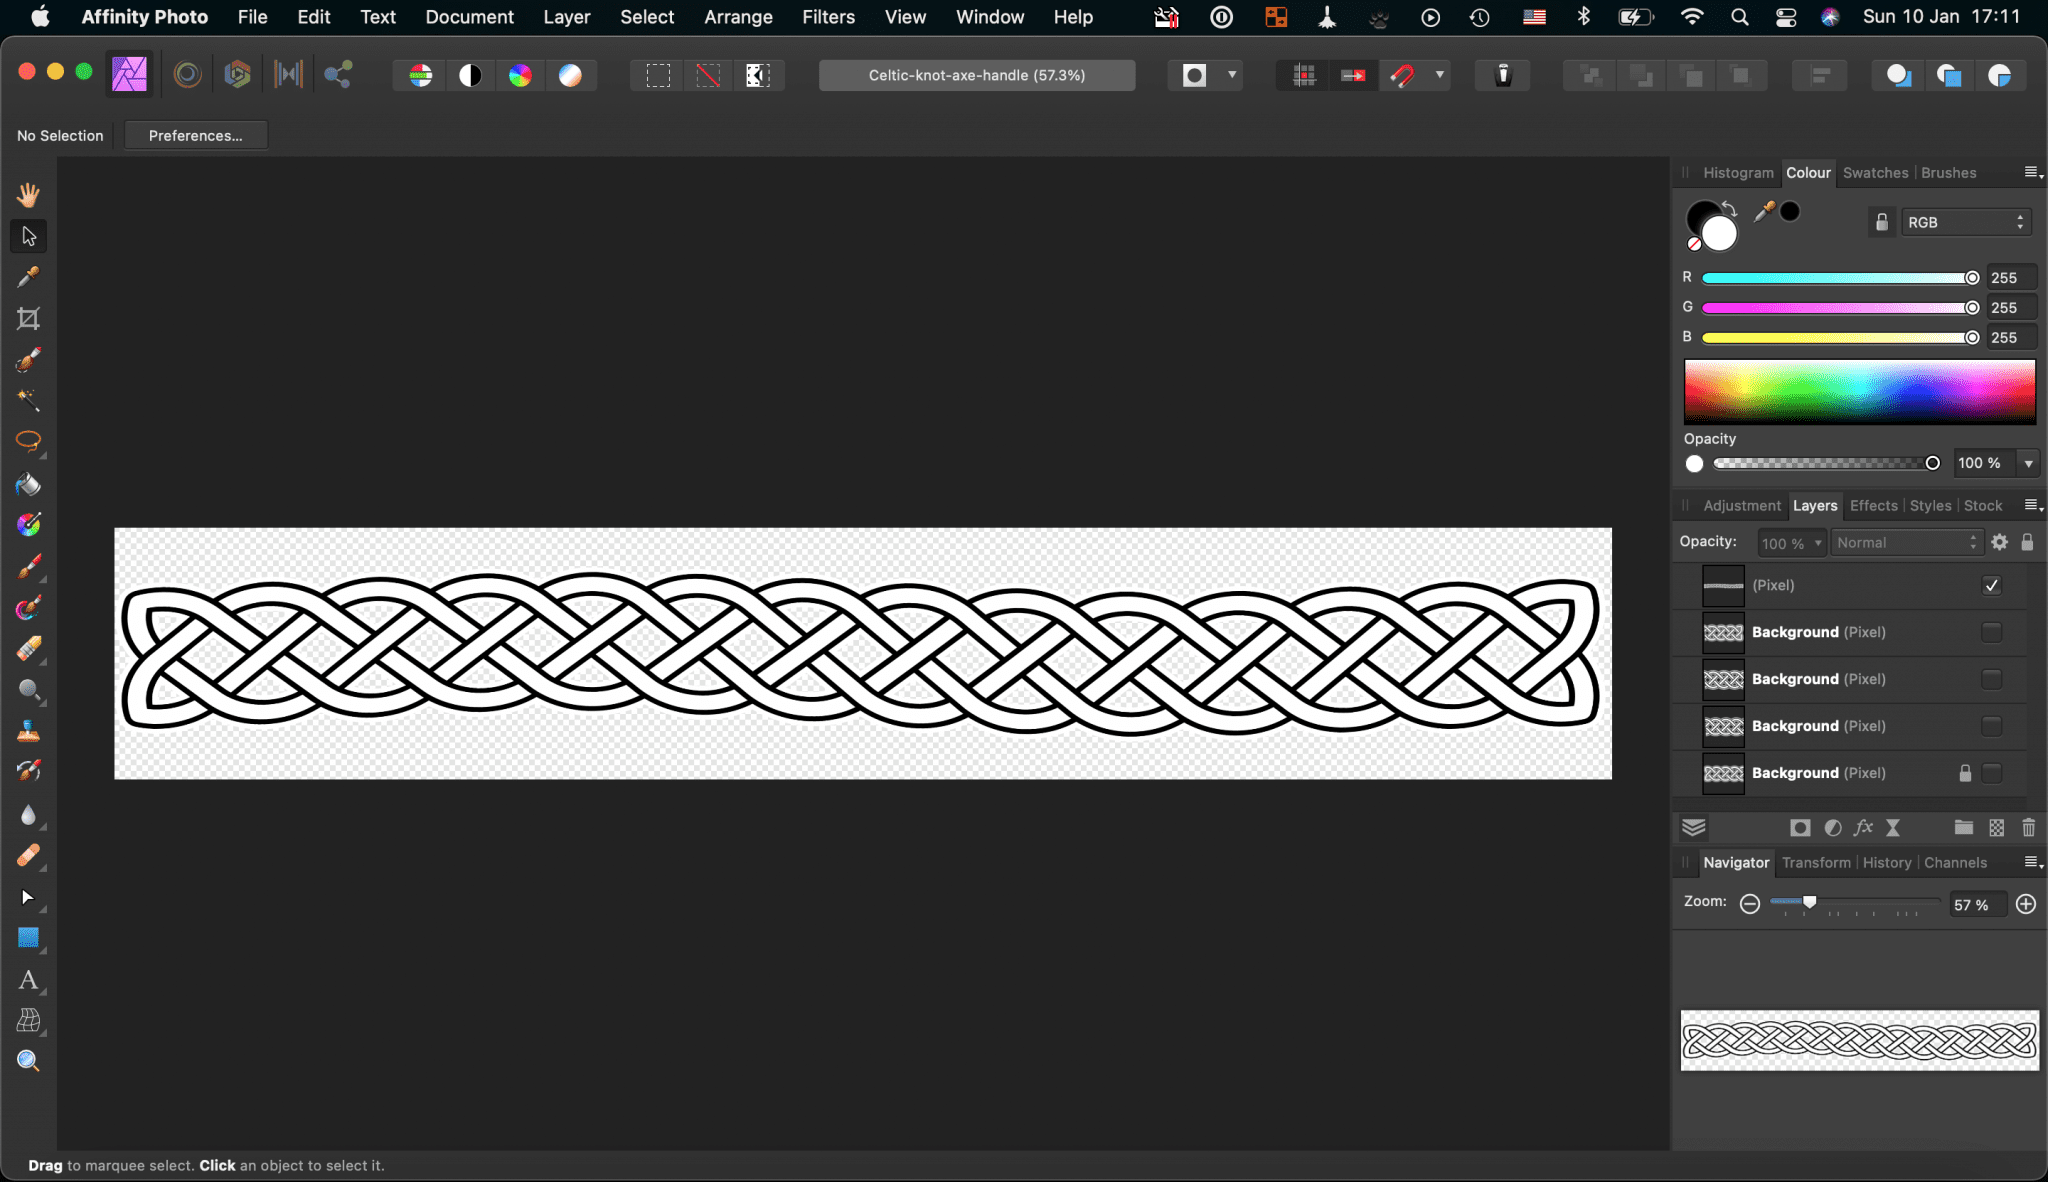
Task: Select the Paint Brush tool
Action: tap(28, 567)
